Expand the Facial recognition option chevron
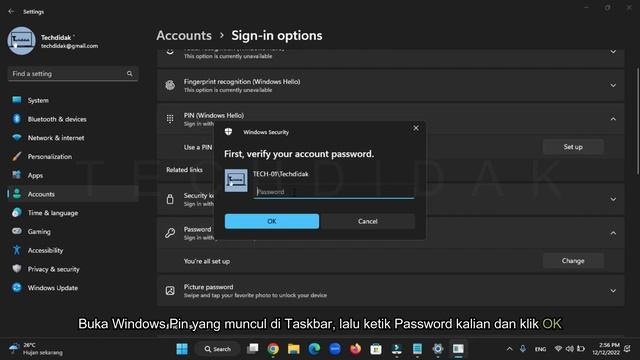Image resolution: width=640 pixels, height=360 pixels. click(x=613, y=52)
